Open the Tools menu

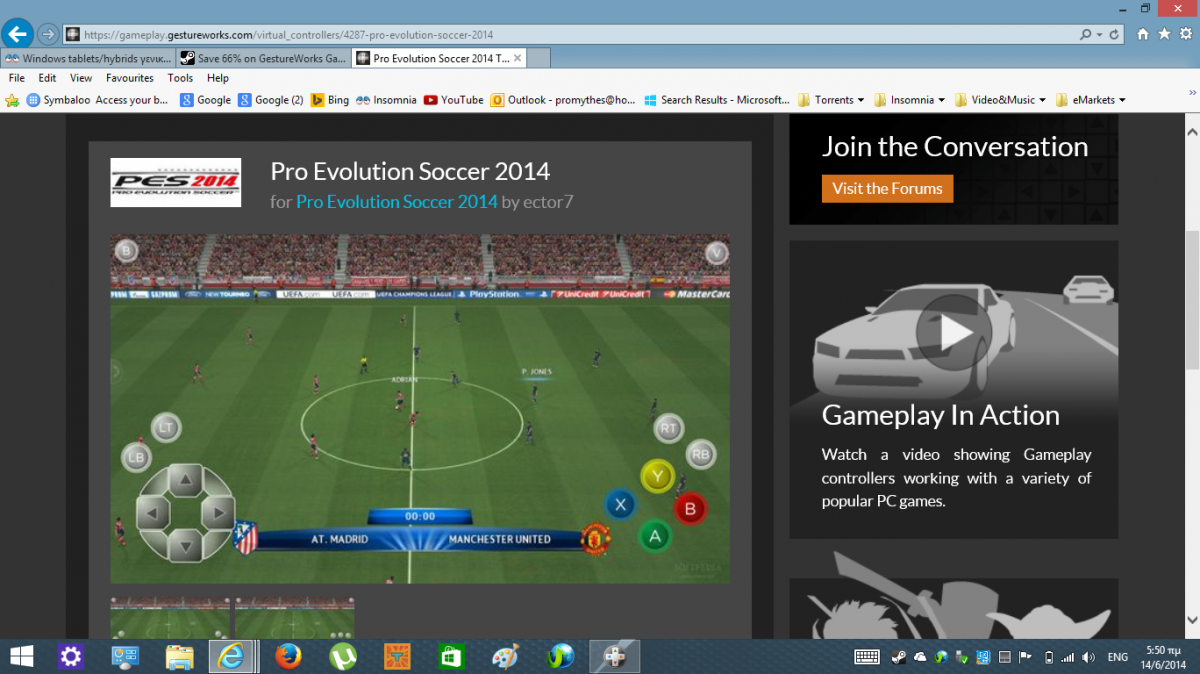[181, 78]
